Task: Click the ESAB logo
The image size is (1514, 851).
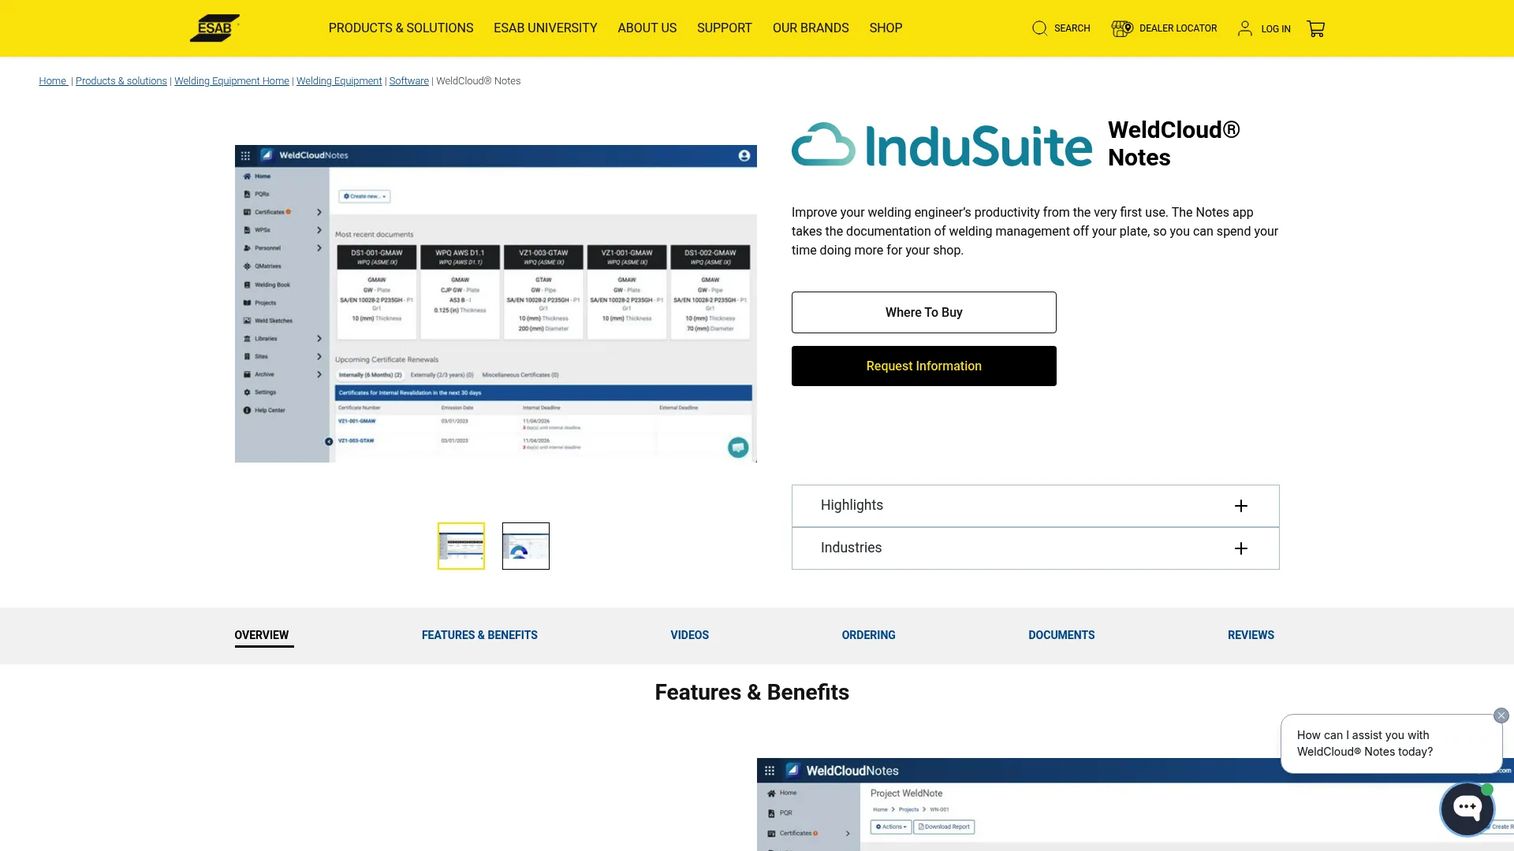Action: pyautogui.click(x=215, y=28)
